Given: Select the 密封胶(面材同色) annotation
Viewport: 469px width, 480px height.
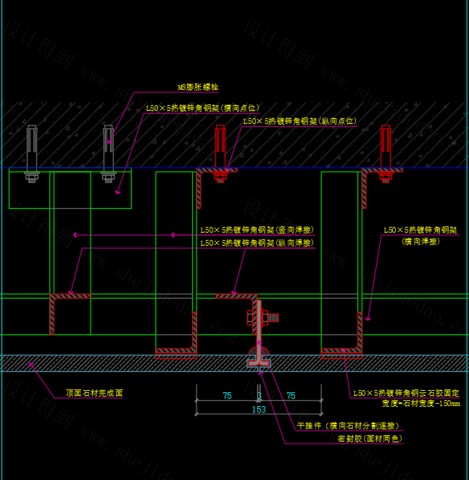Looking at the screenshot, I should tap(370, 439).
